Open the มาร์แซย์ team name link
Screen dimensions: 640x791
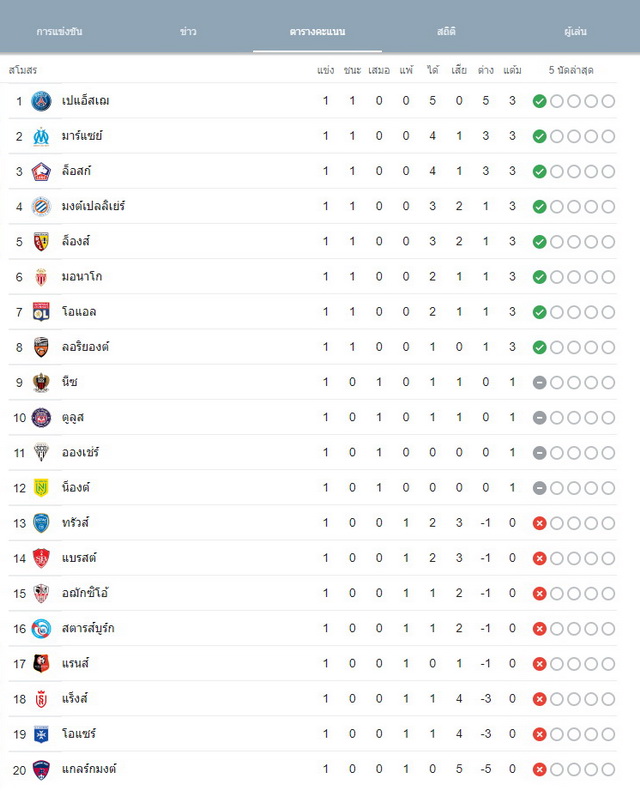(82, 136)
